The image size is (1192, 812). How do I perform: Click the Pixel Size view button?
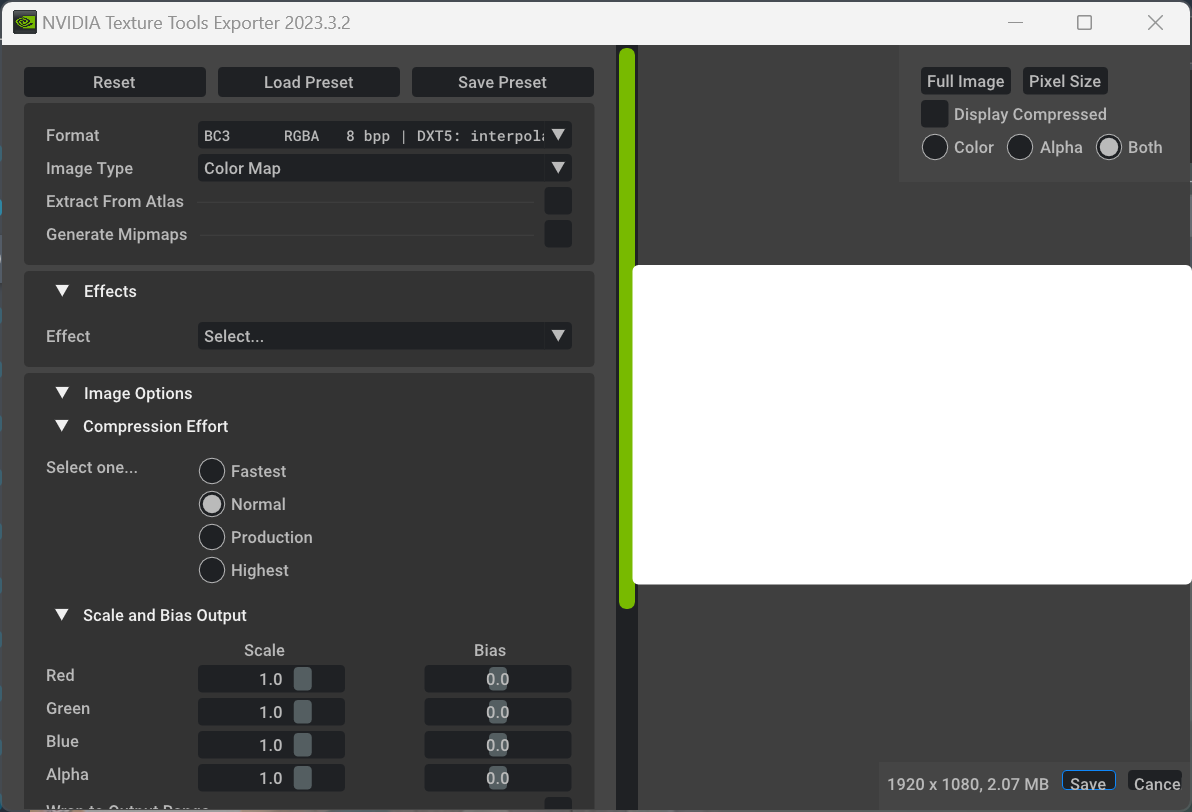1064,81
